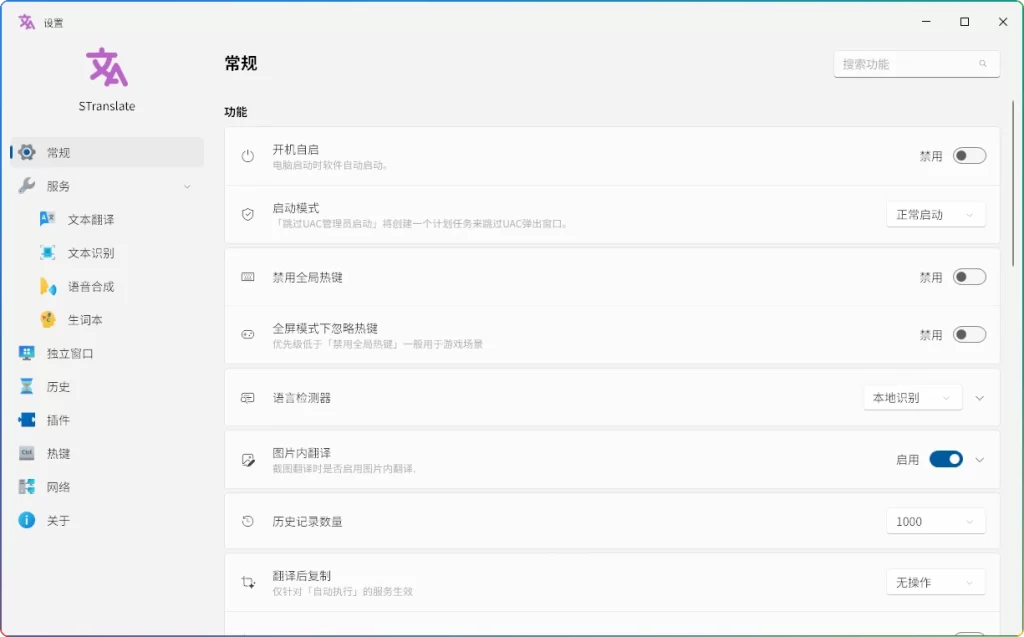Collapse the 服务 group in the sidebar
The image size is (1024, 637).
(x=186, y=186)
